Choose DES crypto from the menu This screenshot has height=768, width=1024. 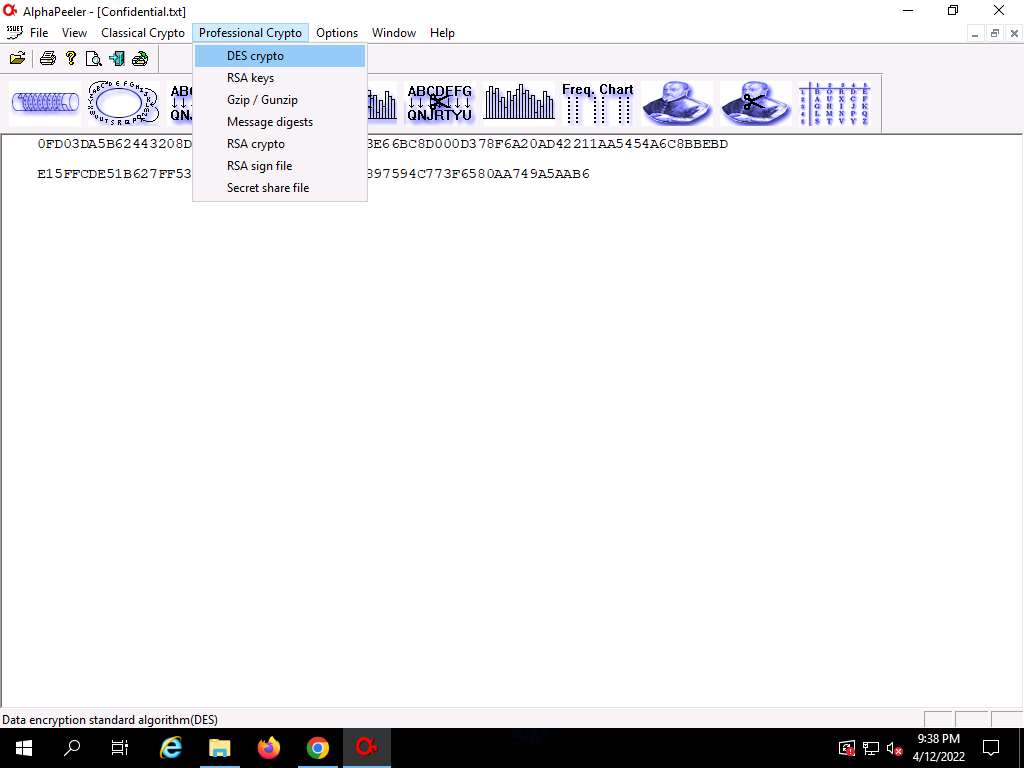tap(255, 56)
